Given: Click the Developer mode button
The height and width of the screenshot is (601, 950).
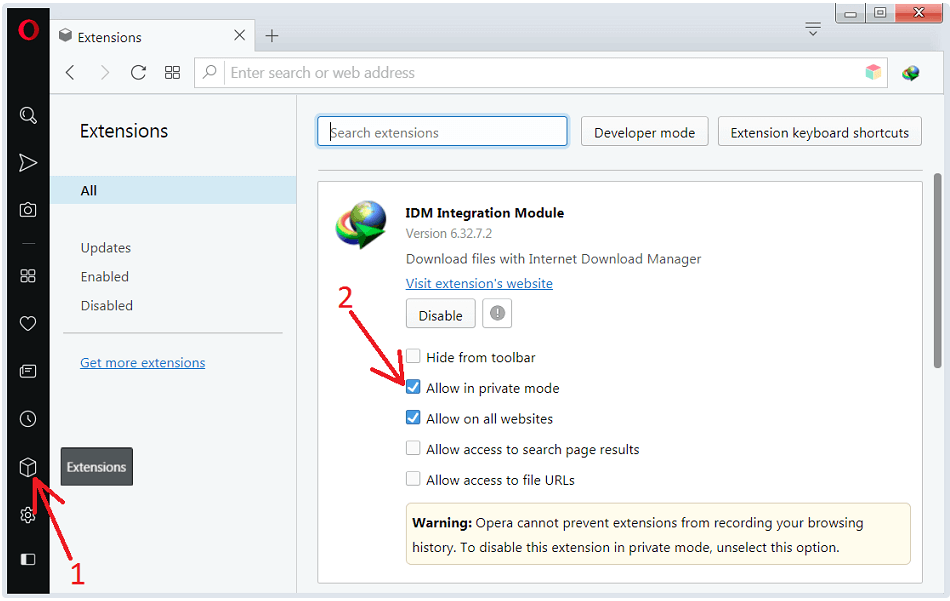Looking at the screenshot, I should 645,131.
